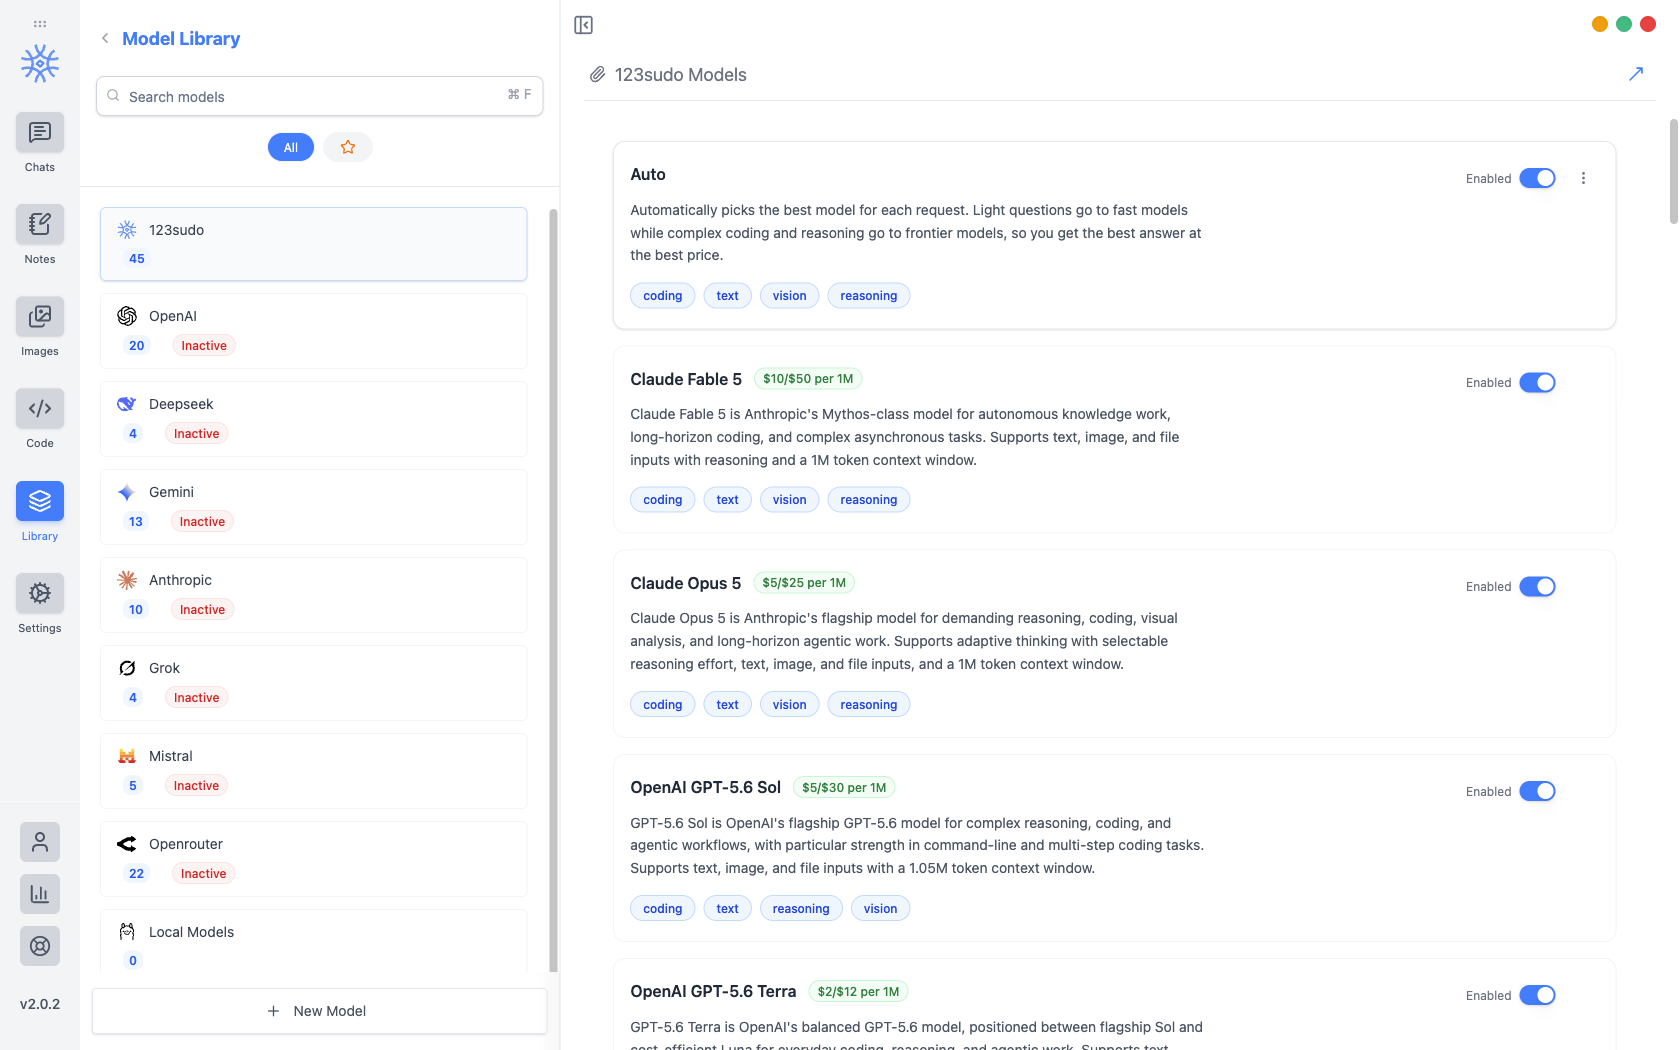
Task: Click the Inactive badge under OpenAI
Action: point(204,346)
